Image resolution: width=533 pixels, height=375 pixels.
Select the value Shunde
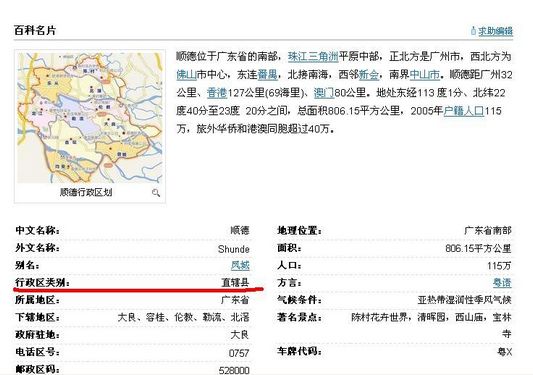coord(234,249)
